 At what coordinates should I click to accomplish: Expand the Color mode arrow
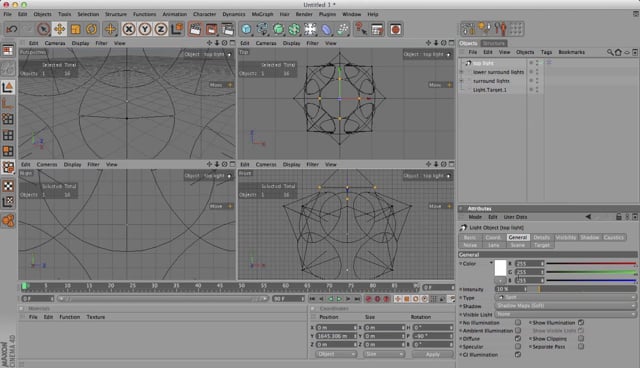491,263
